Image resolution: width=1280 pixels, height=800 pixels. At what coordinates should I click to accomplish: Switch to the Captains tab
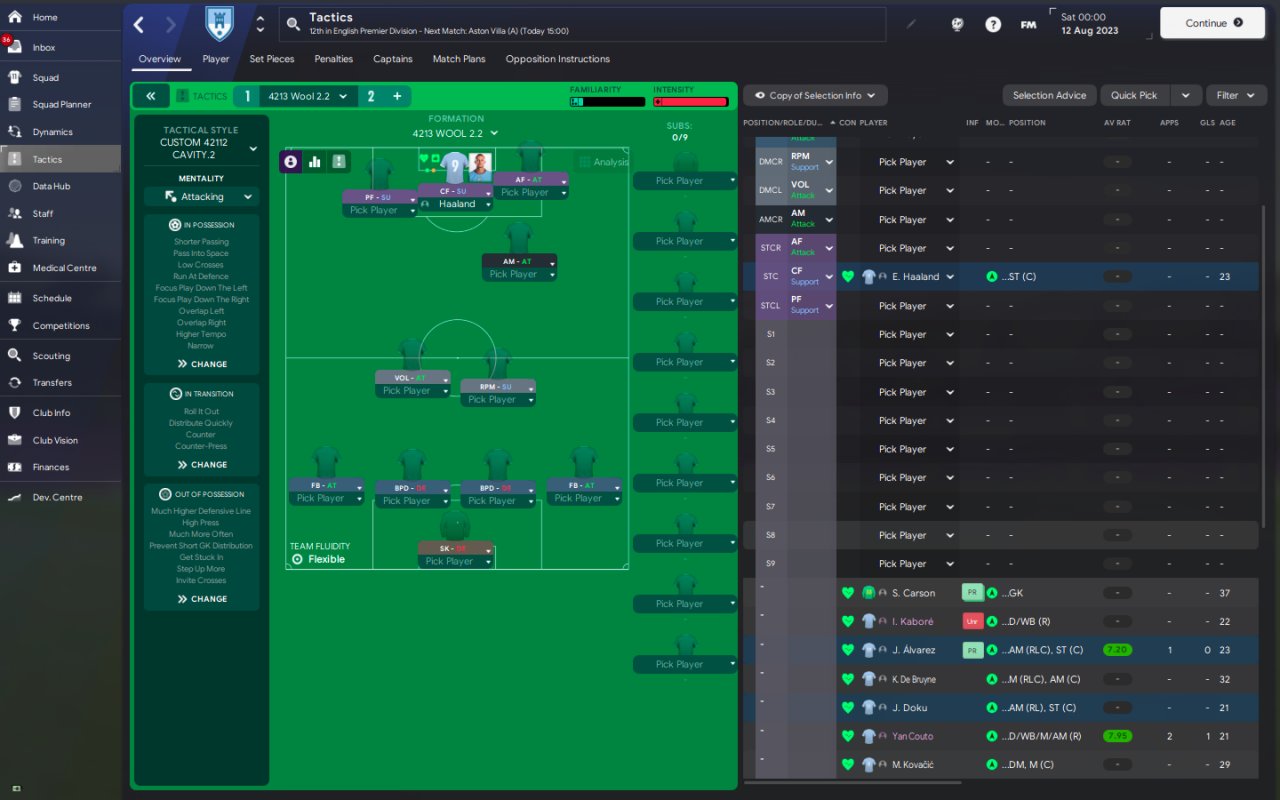393,59
